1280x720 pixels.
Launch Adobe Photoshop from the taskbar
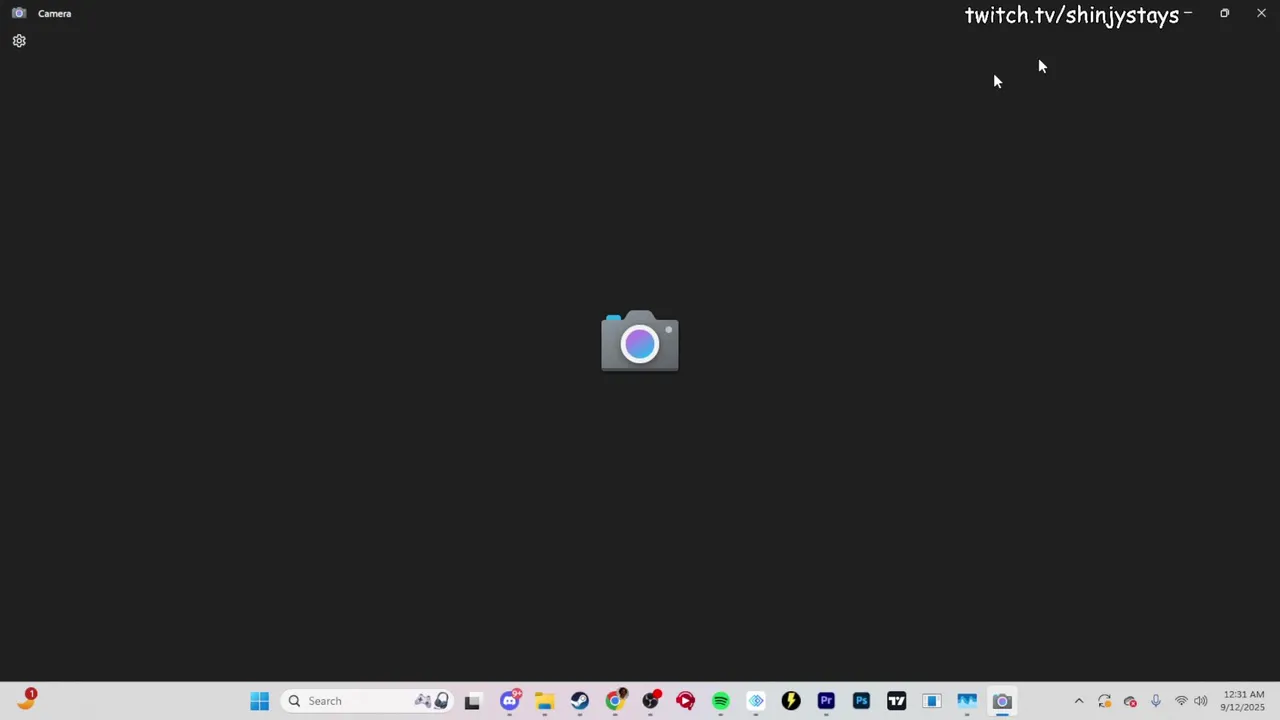[861, 701]
